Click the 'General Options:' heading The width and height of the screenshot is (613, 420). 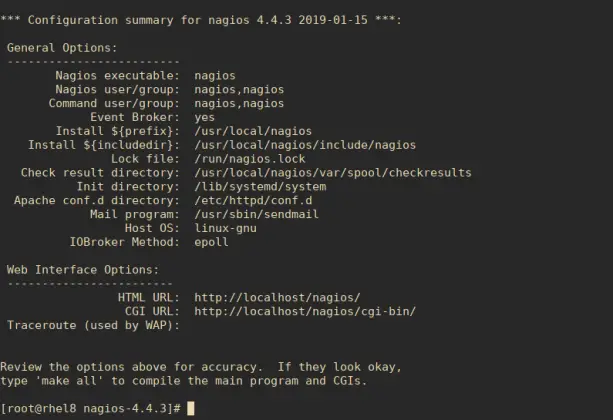(62, 48)
